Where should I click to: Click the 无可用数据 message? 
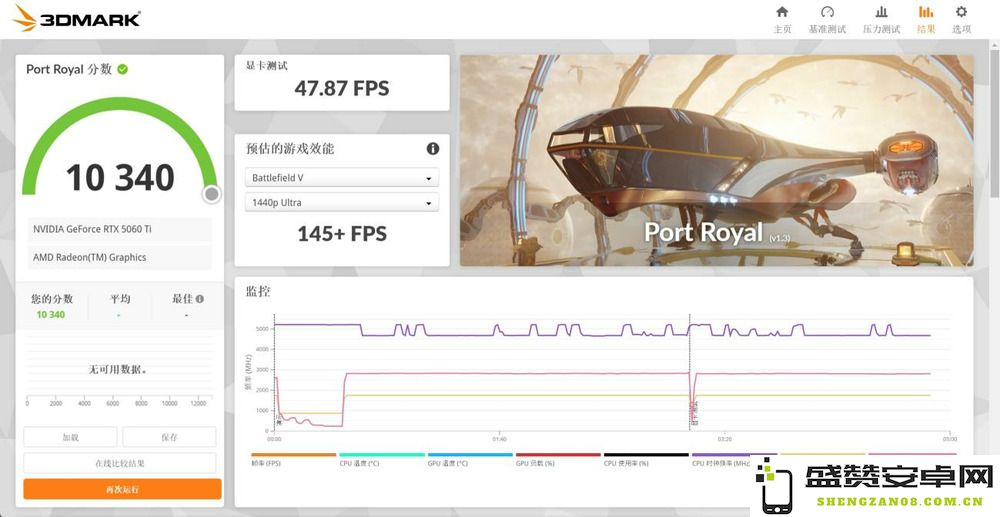click(118, 370)
